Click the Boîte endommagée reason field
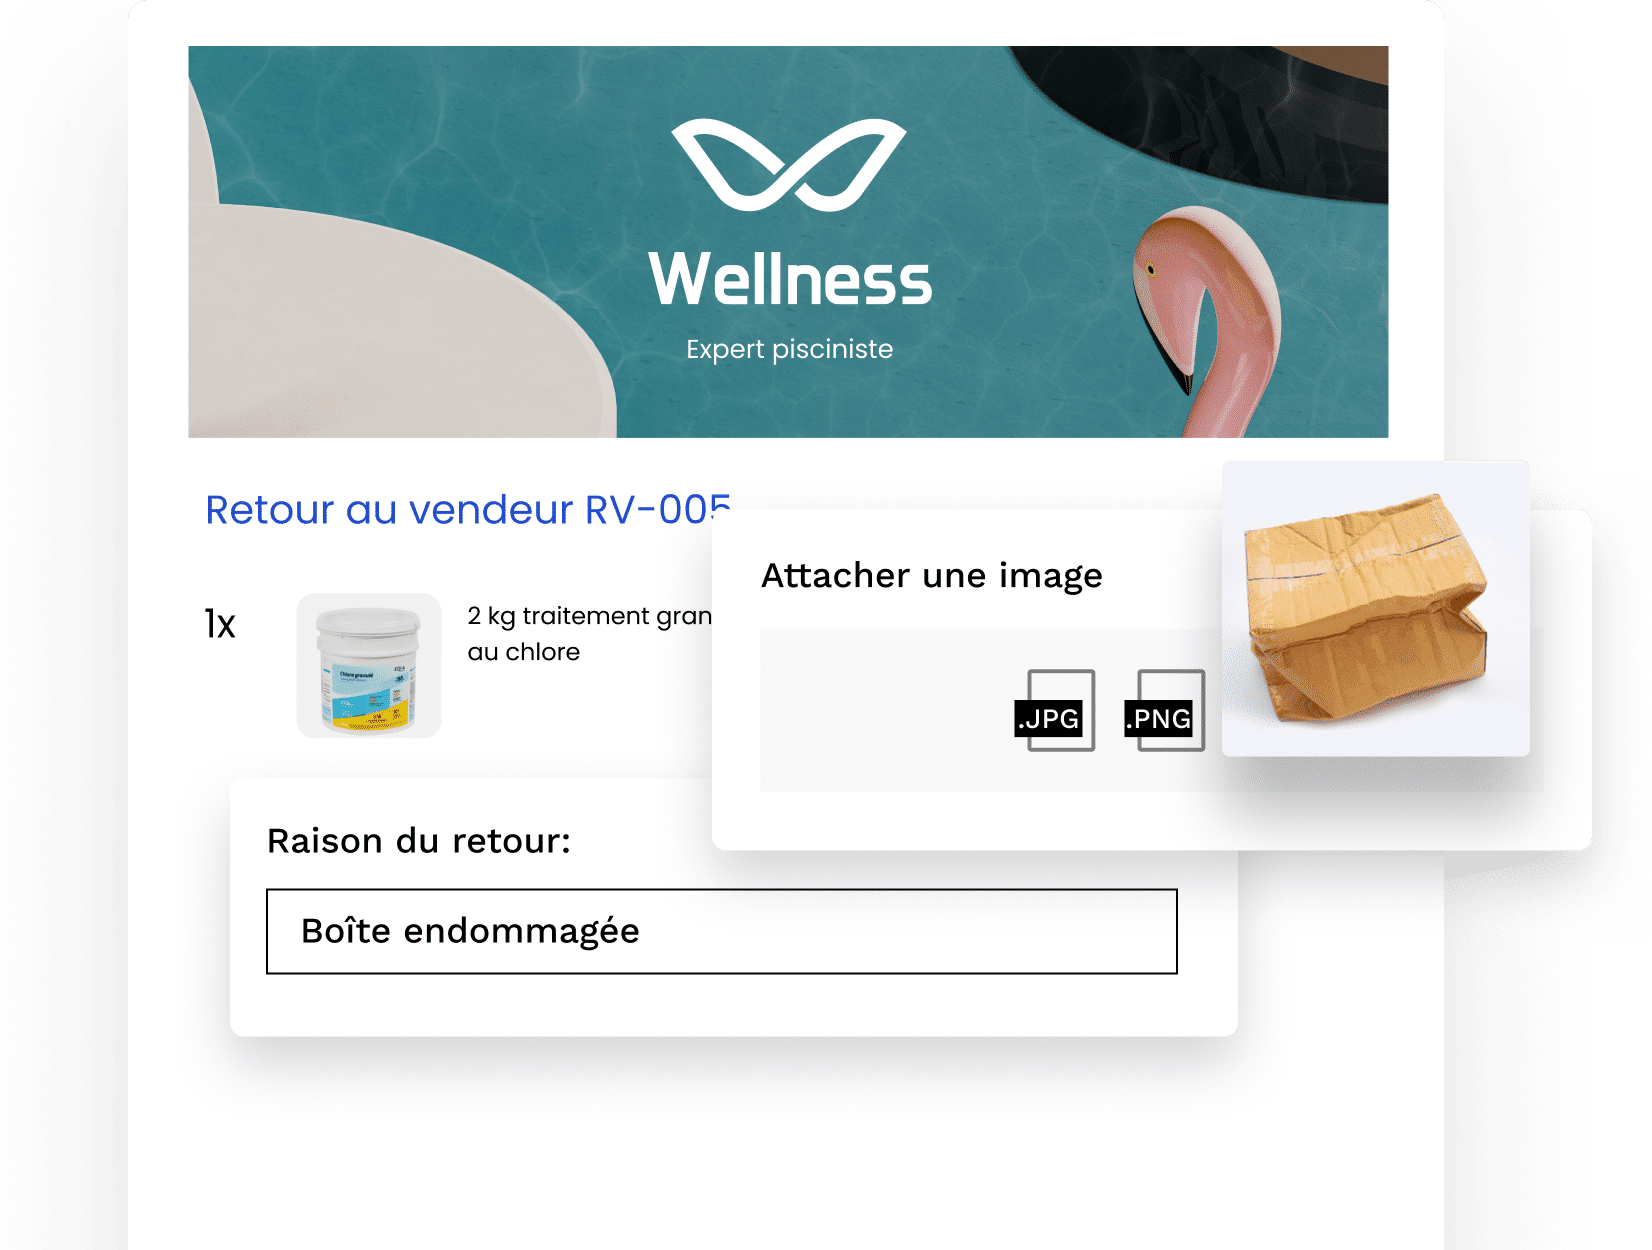The width and height of the screenshot is (1652, 1250). tap(722, 931)
